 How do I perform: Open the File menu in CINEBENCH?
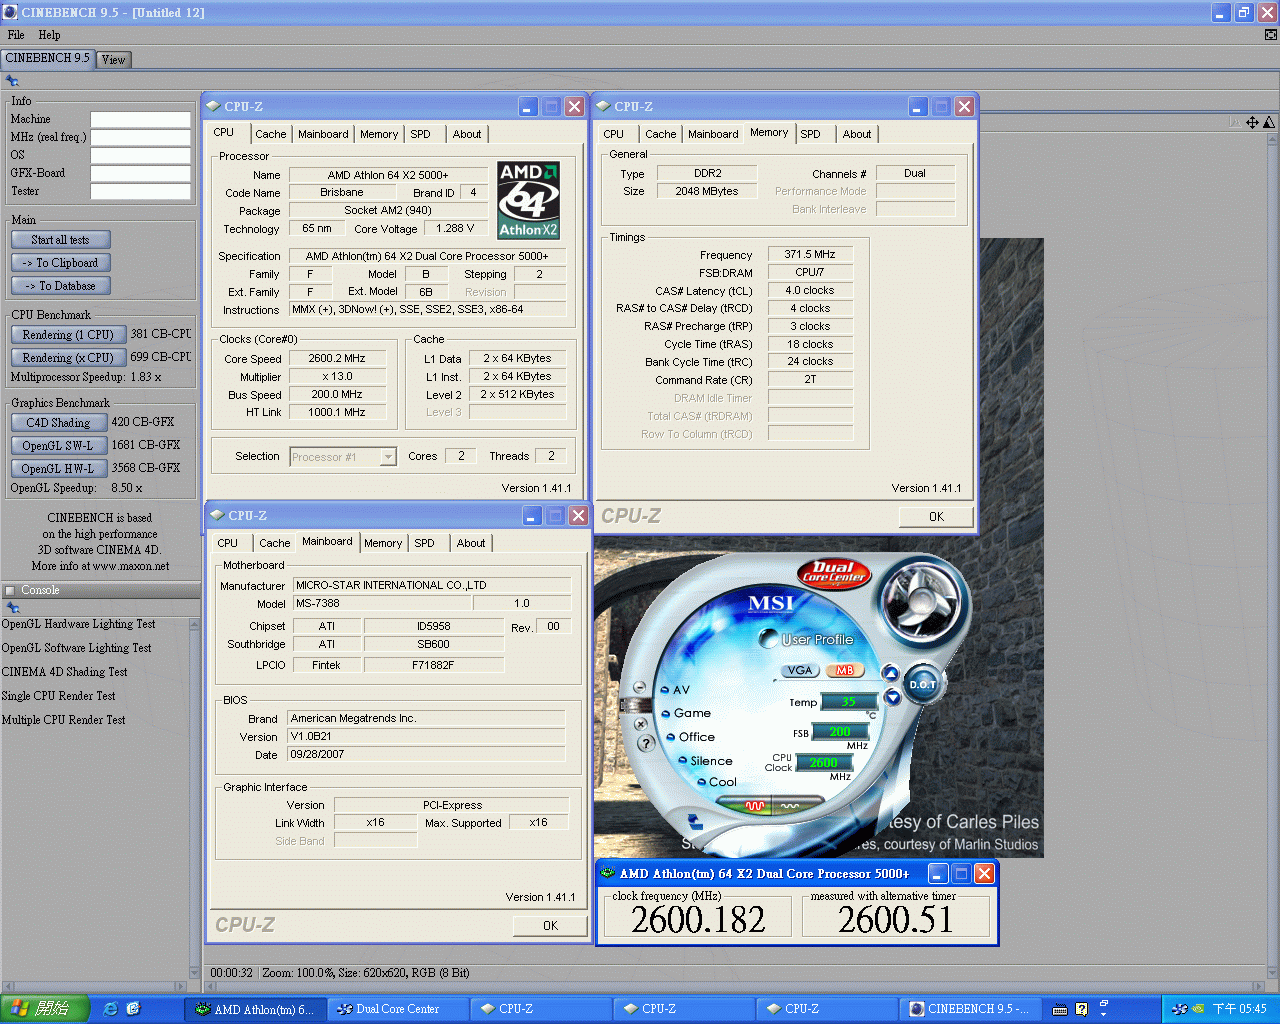pyautogui.click(x=16, y=35)
